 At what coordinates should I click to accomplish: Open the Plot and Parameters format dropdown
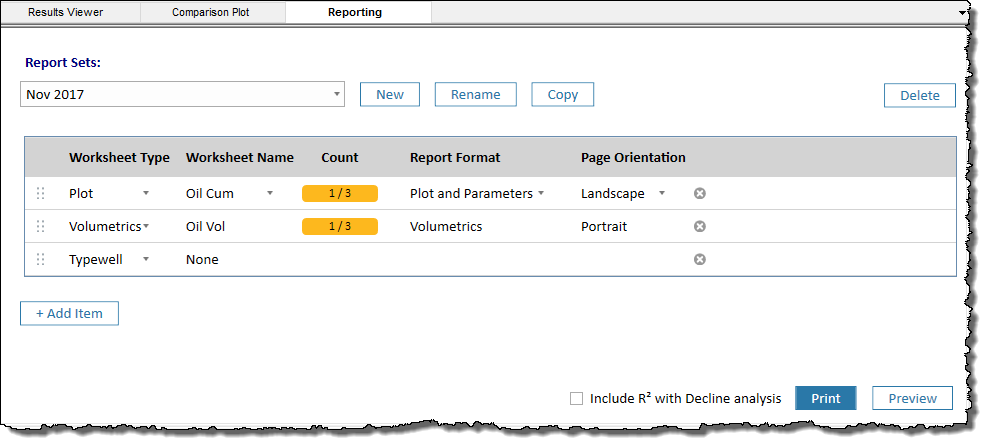pos(541,194)
